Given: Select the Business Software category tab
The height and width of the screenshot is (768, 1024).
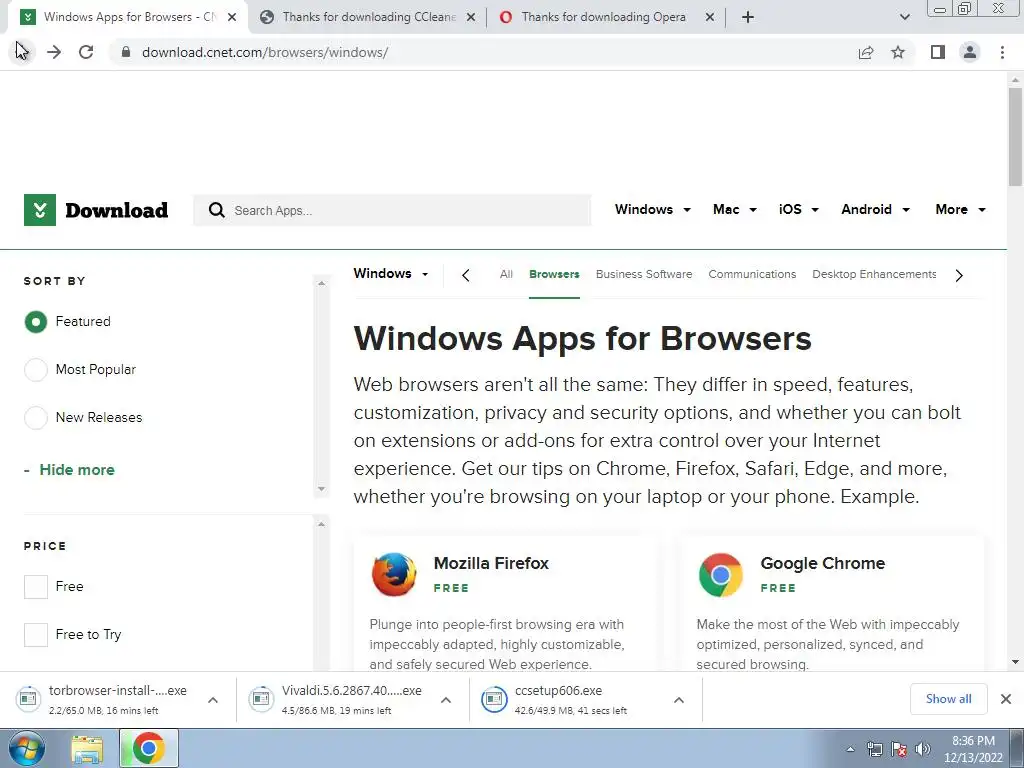Looking at the screenshot, I should click(x=644, y=274).
